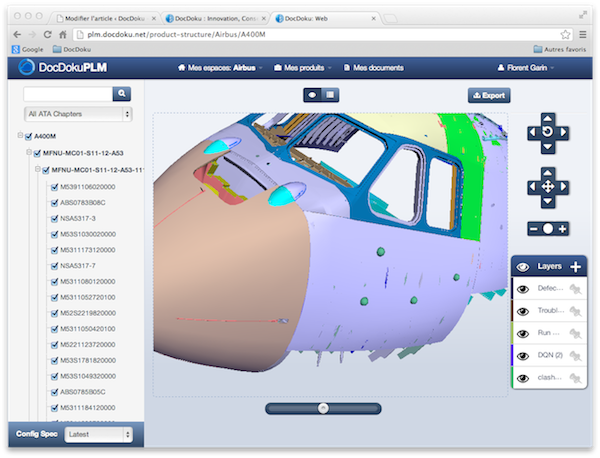This screenshot has height=458, width=600.
Task: Hide the DQN (2) layer
Action: 522,355
